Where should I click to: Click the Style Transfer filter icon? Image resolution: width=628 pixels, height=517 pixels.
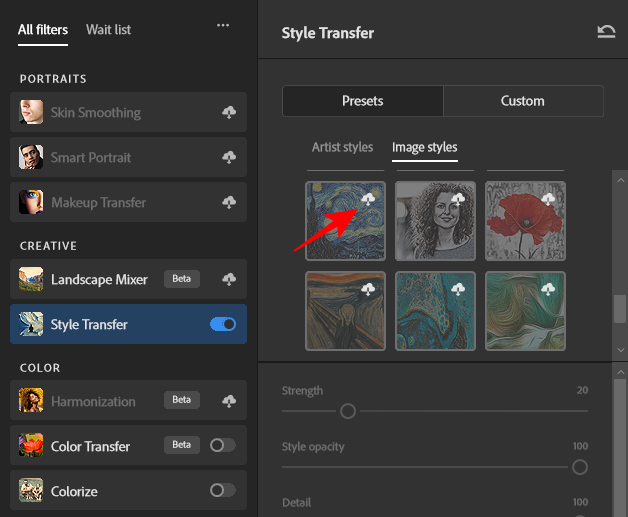(31, 324)
